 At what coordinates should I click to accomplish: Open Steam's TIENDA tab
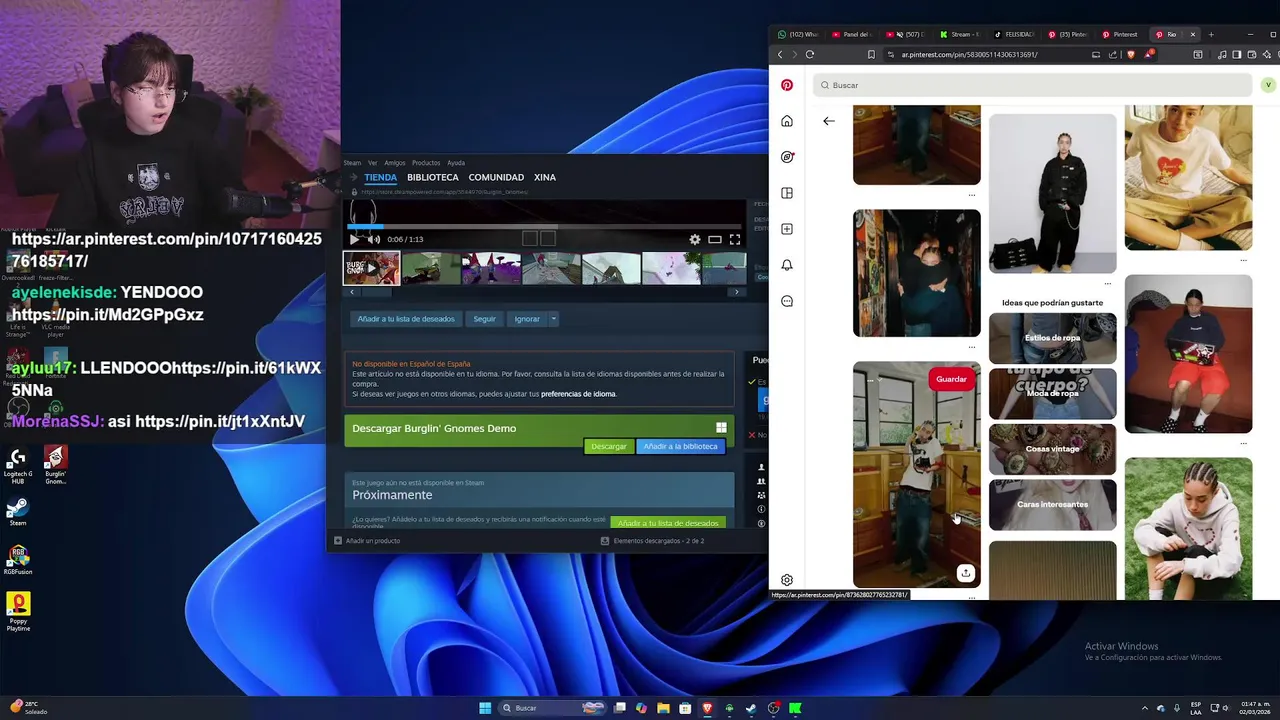tap(380, 177)
